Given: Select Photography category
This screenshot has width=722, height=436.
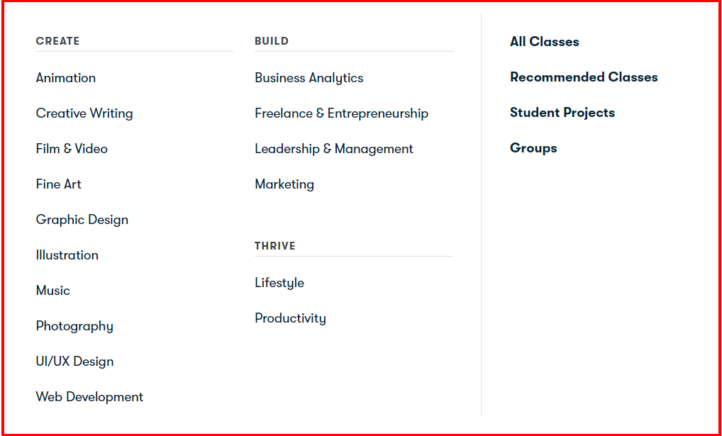Looking at the screenshot, I should tap(74, 326).
